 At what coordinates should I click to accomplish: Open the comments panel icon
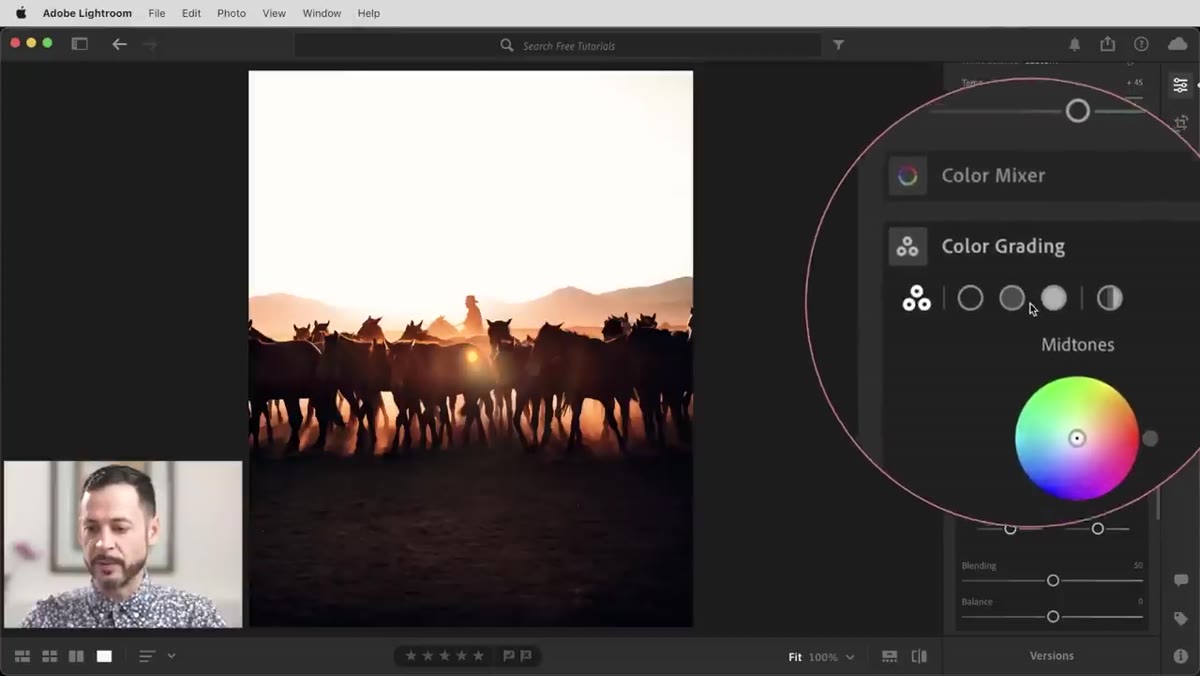tap(1181, 581)
